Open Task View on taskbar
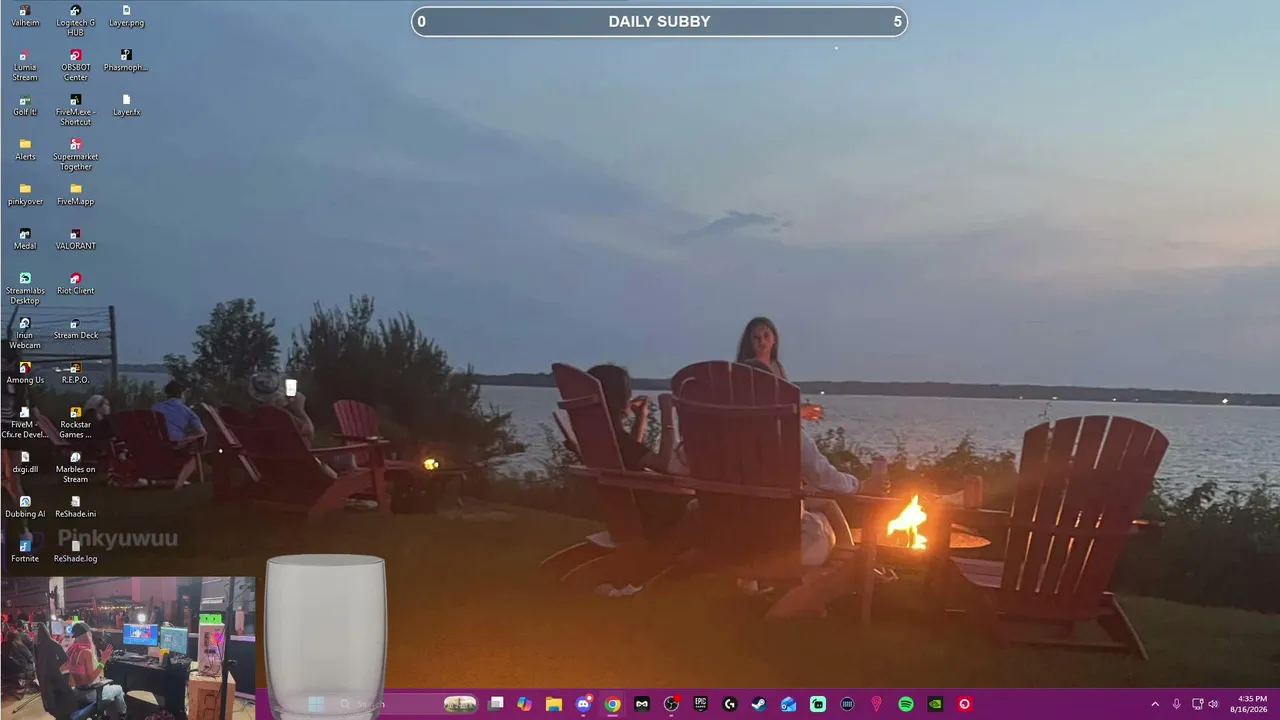Screen dimensions: 1280x720 coord(496,704)
